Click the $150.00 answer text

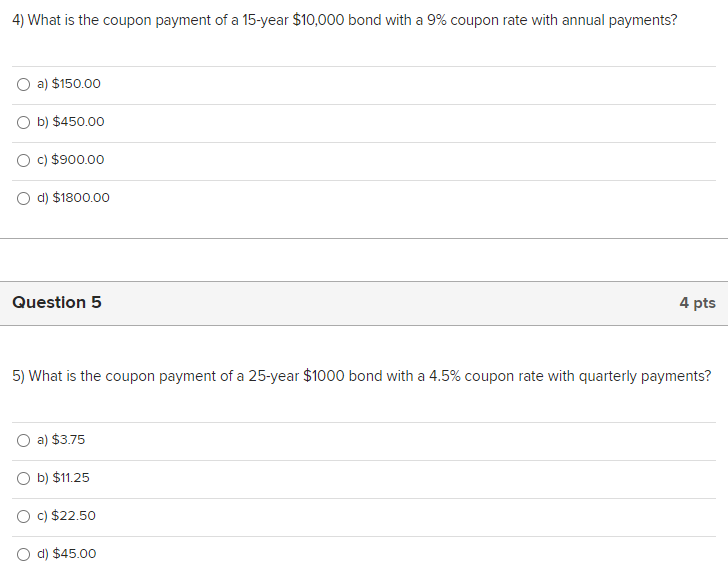coord(69,84)
